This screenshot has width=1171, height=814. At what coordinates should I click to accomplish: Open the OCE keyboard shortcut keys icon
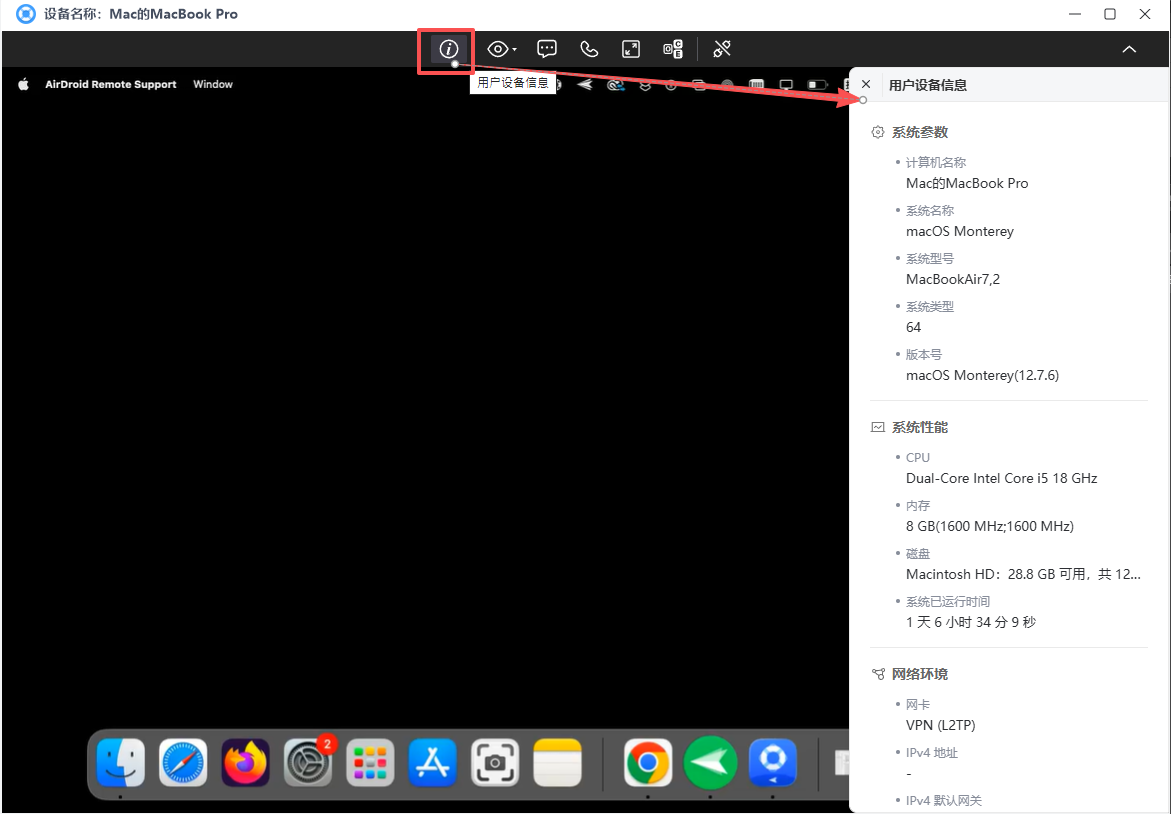(x=673, y=49)
